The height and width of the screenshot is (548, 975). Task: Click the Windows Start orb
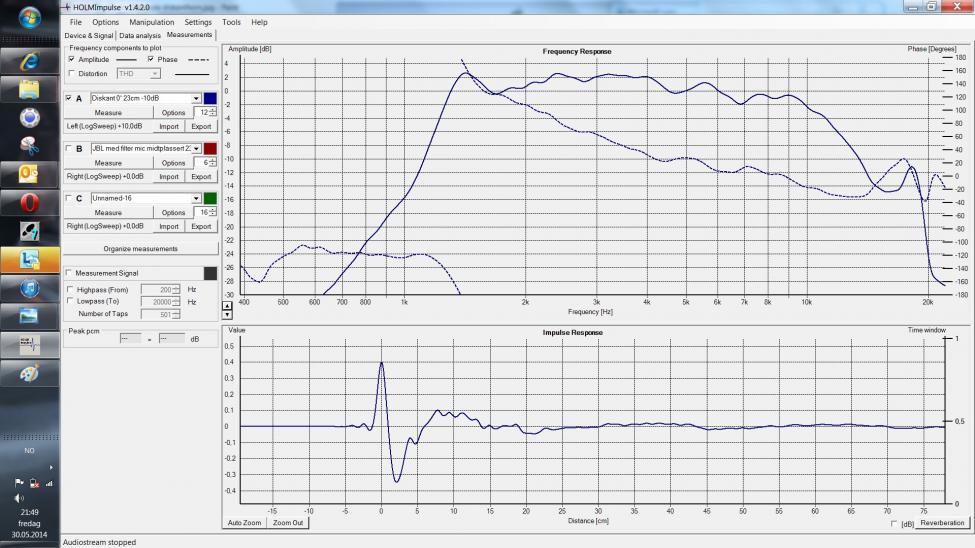pos(30,18)
